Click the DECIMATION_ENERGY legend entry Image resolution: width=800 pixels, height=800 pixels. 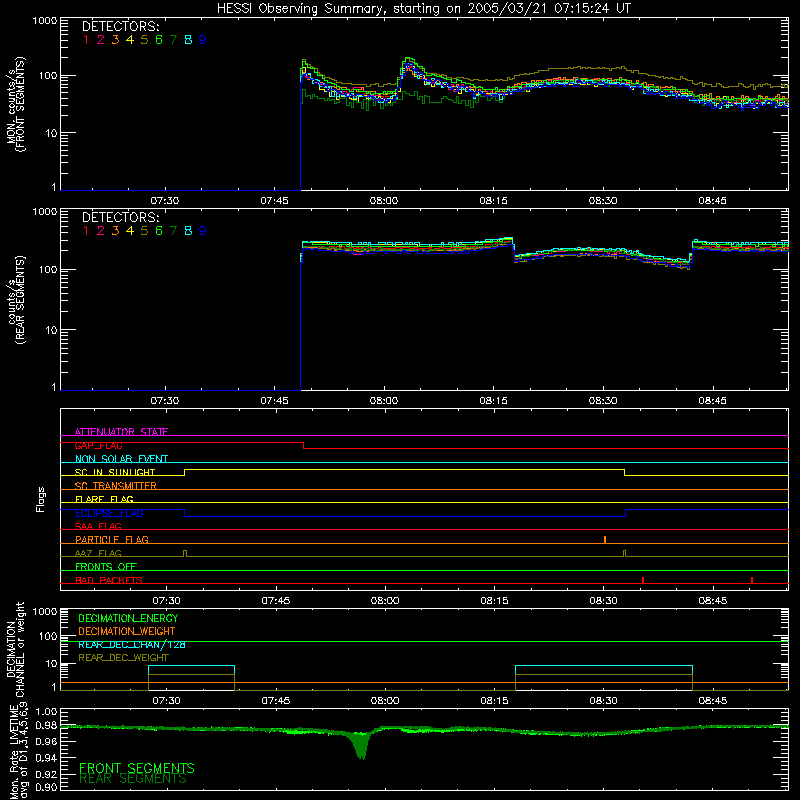tap(128, 618)
